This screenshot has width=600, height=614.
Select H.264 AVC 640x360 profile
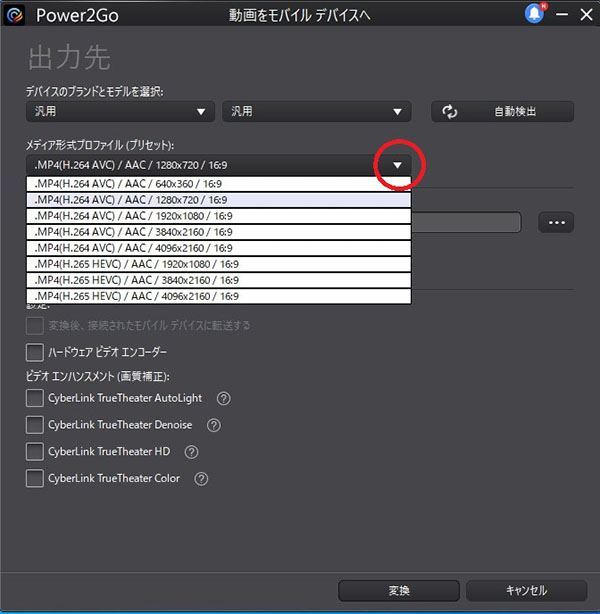coord(219,184)
